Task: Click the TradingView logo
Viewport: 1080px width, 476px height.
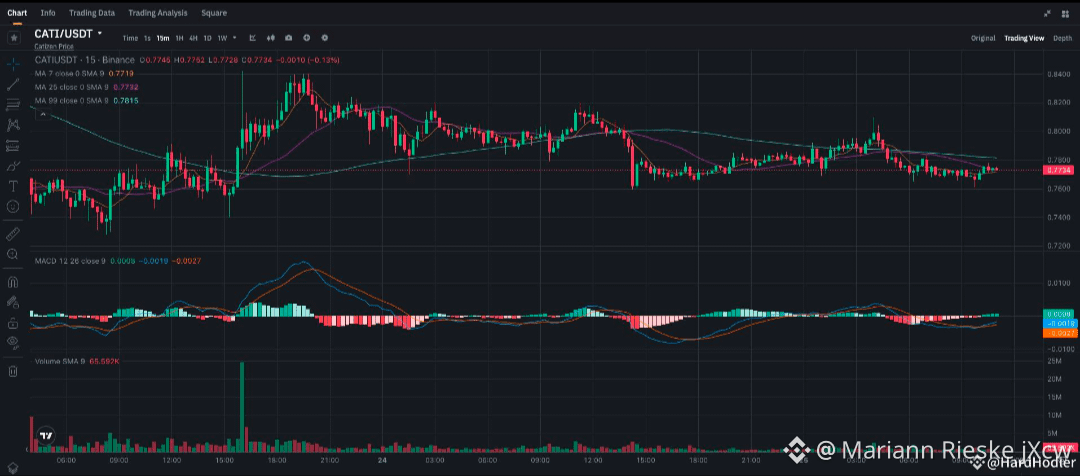Action: point(47,435)
